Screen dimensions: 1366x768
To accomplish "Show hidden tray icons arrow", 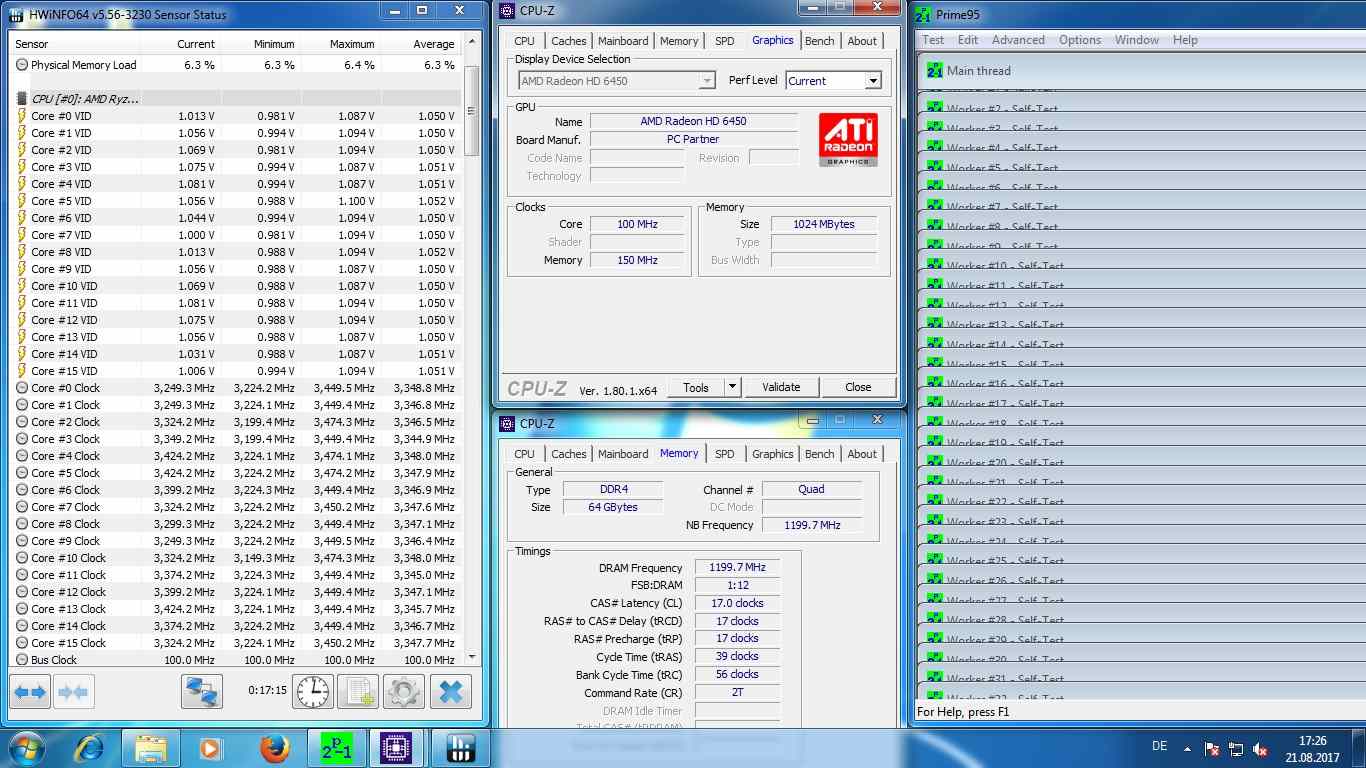I will (x=1187, y=748).
